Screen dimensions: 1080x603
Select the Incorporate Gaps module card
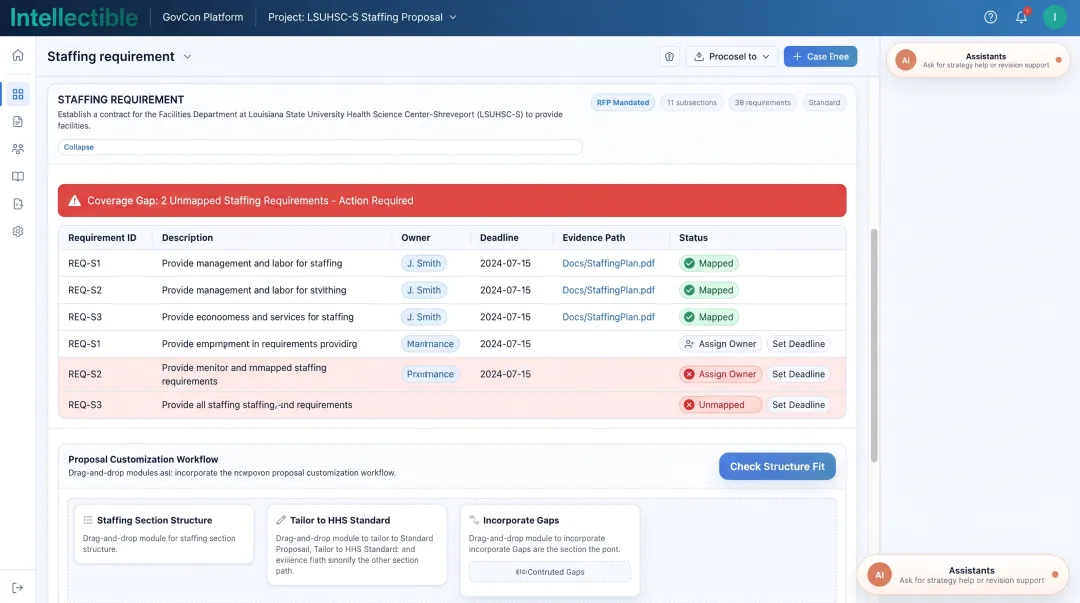tap(550, 550)
